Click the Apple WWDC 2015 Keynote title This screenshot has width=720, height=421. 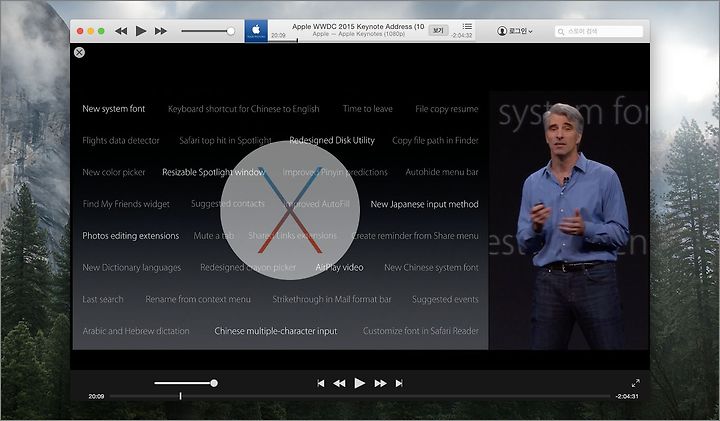[358, 27]
